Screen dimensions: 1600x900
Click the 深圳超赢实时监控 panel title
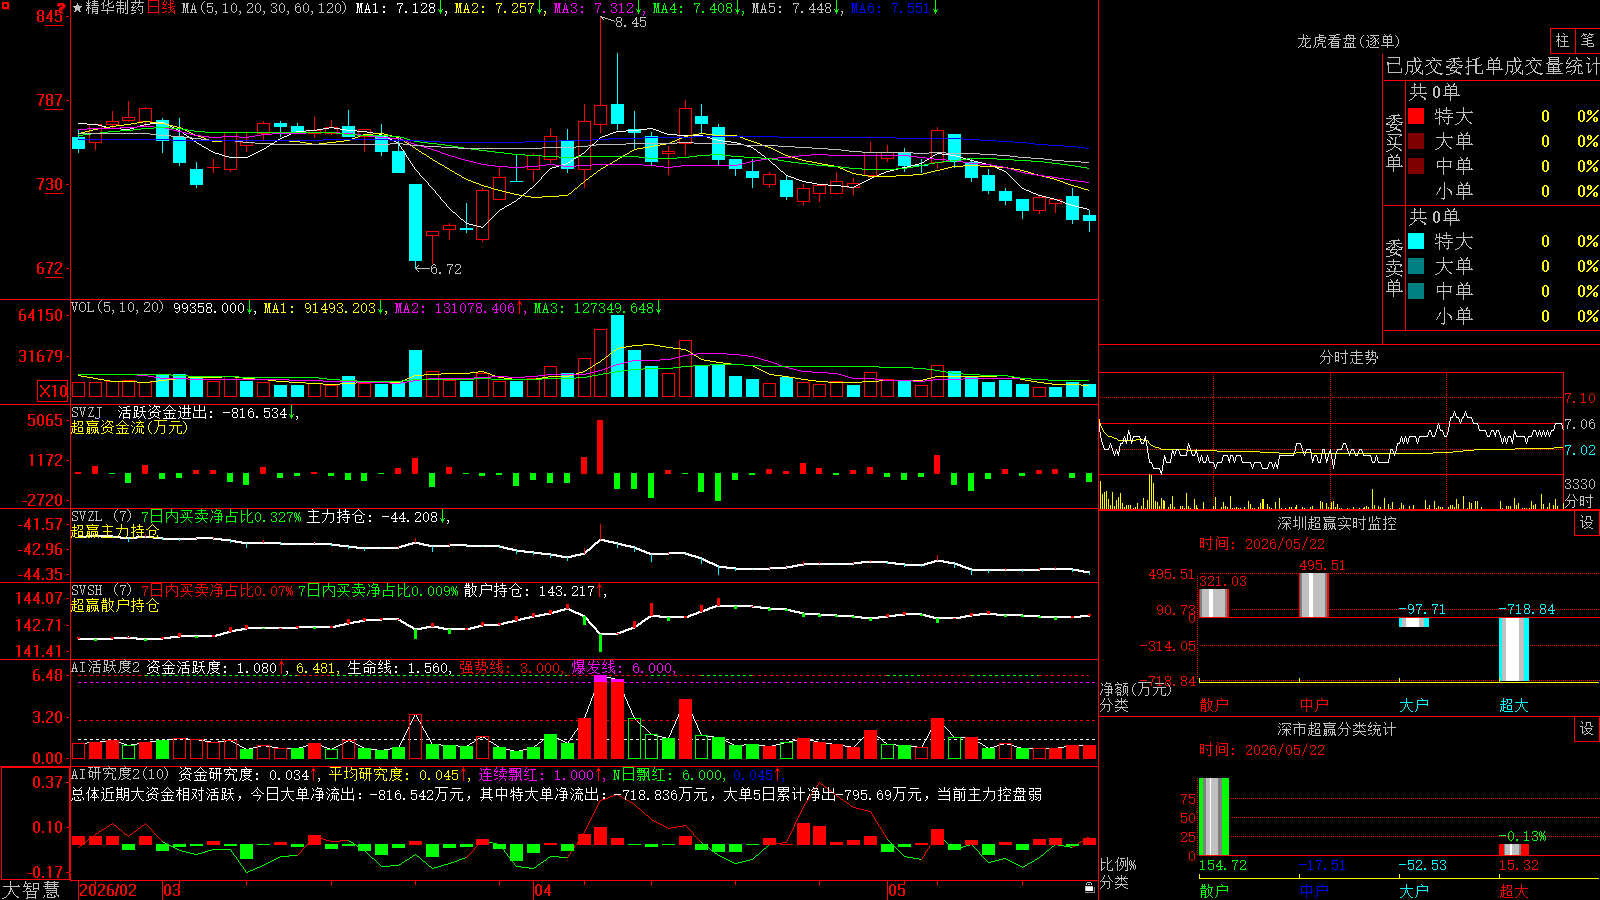(1336, 523)
